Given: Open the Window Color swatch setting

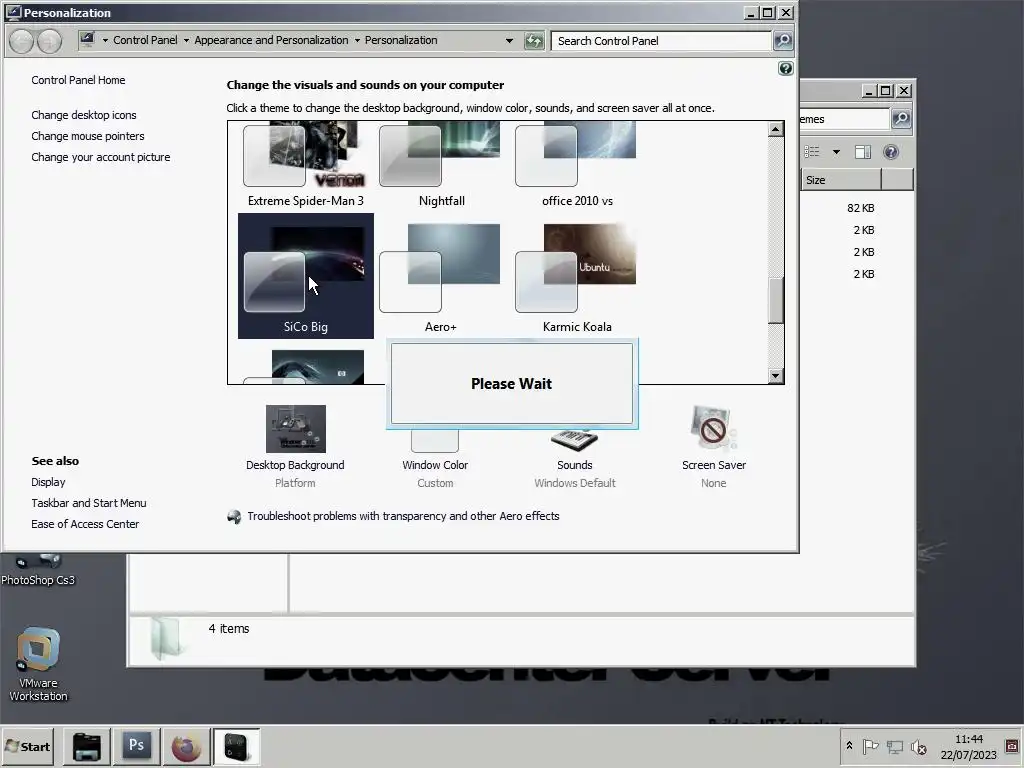Looking at the screenshot, I should (x=435, y=440).
